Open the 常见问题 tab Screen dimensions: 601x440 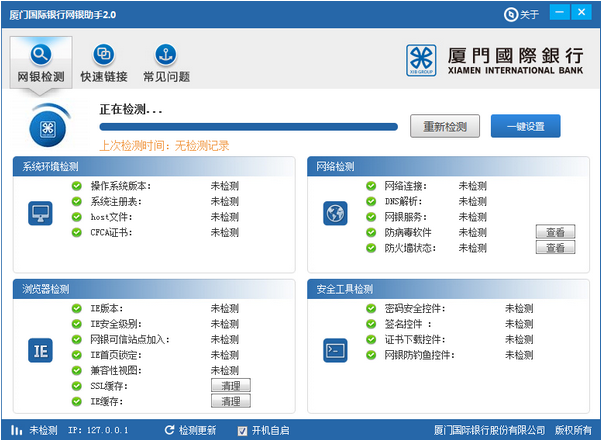(x=166, y=64)
